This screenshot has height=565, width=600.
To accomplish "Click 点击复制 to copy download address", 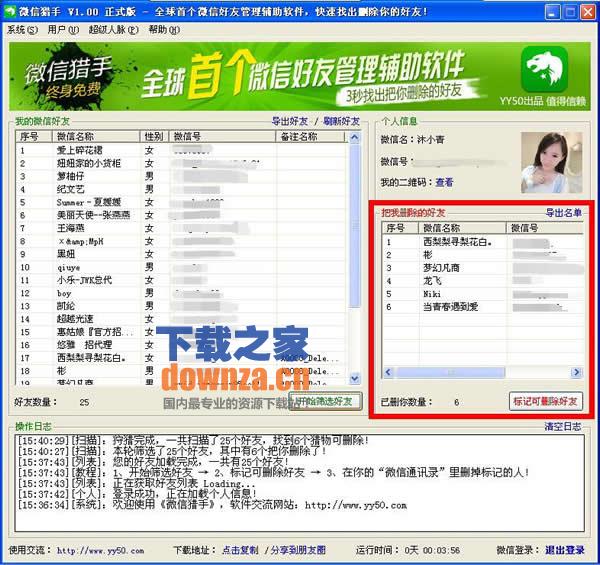I will point(240,550).
